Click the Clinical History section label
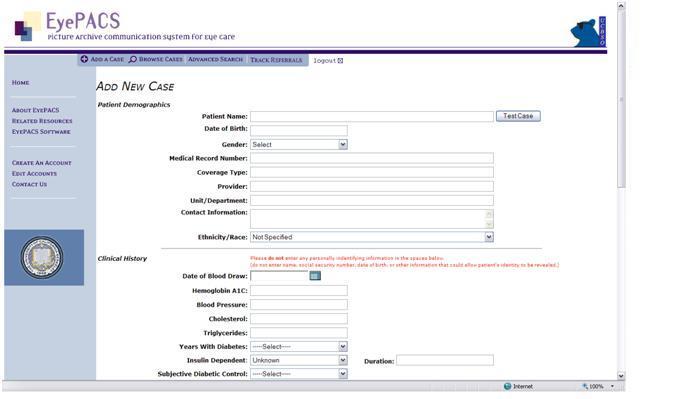The image size is (683, 399). point(122,258)
